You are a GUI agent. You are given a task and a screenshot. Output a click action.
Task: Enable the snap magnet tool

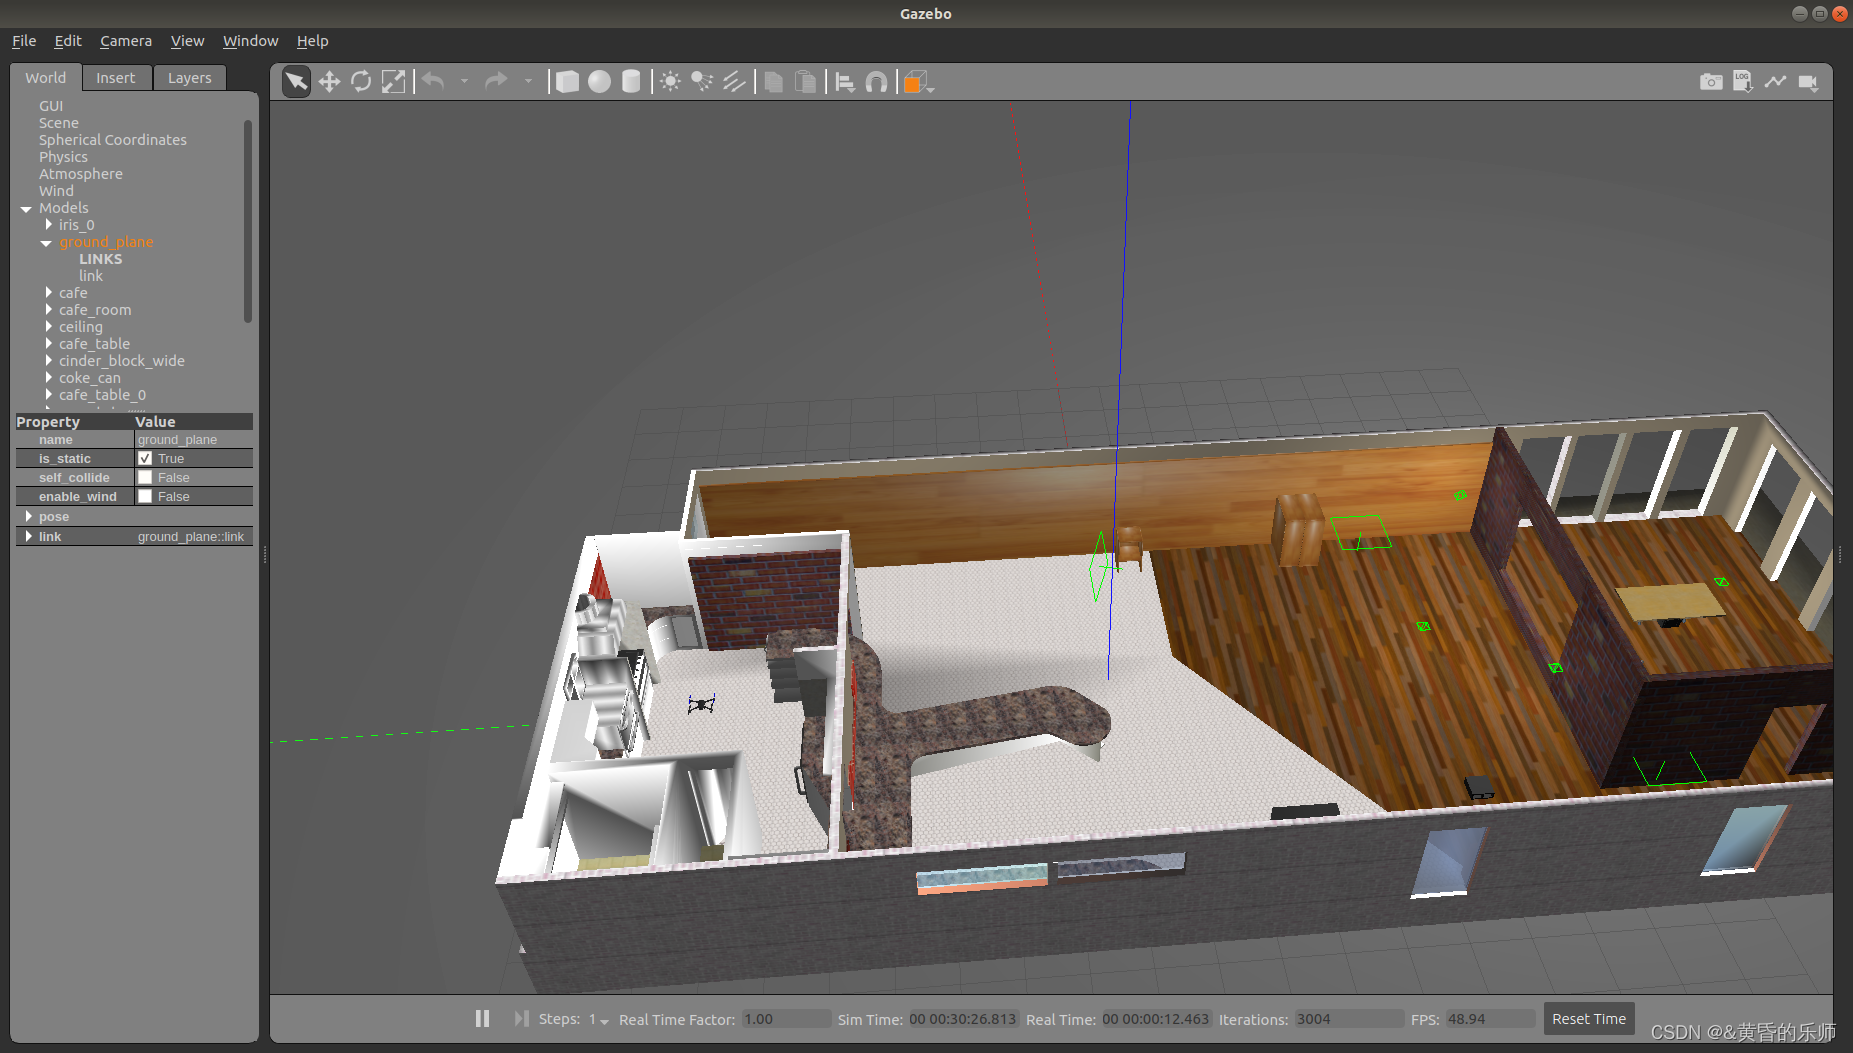(x=876, y=83)
